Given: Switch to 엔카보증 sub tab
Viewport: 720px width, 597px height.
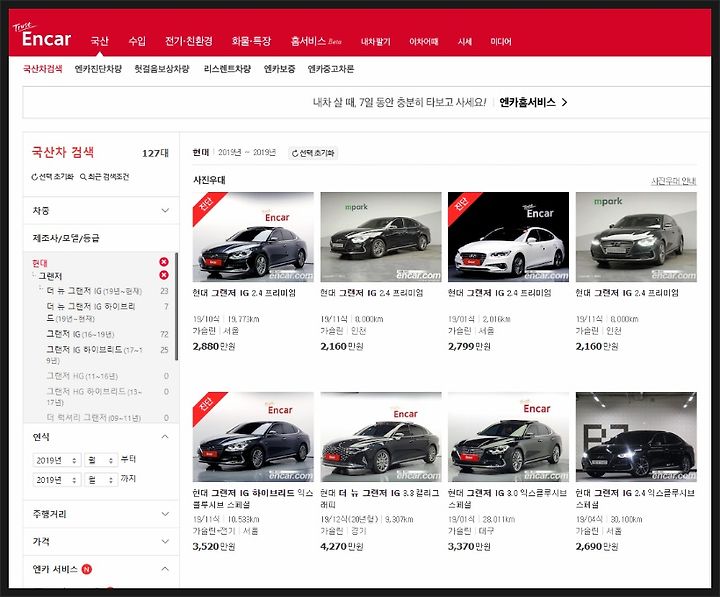Looking at the screenshot, I should click(279, 69).
